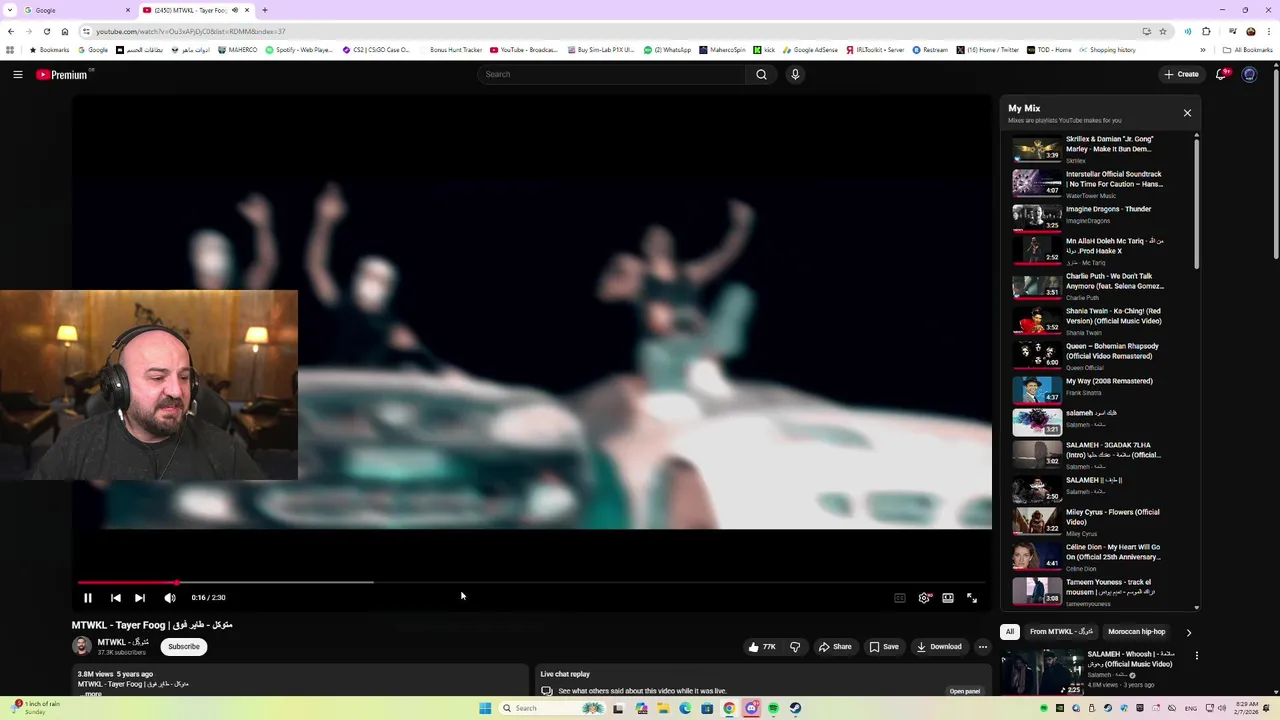
Task: Play Celine Dion My Heart Will Go On
Action: [1100, 557]
